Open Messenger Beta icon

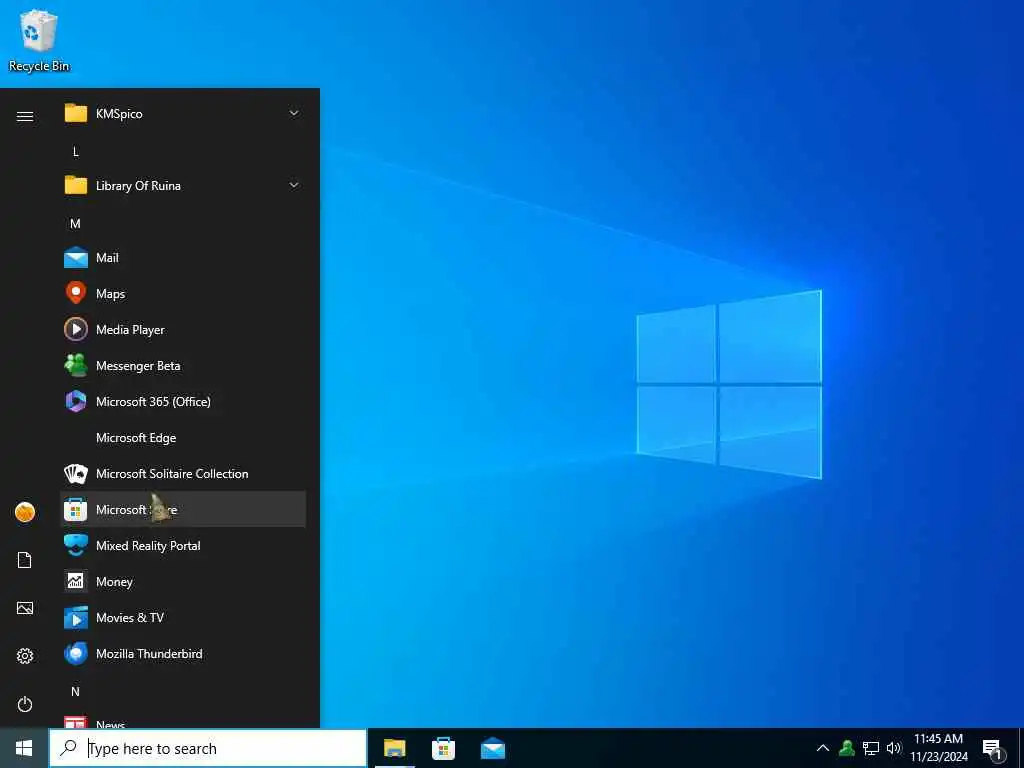[x=76, y=365]
